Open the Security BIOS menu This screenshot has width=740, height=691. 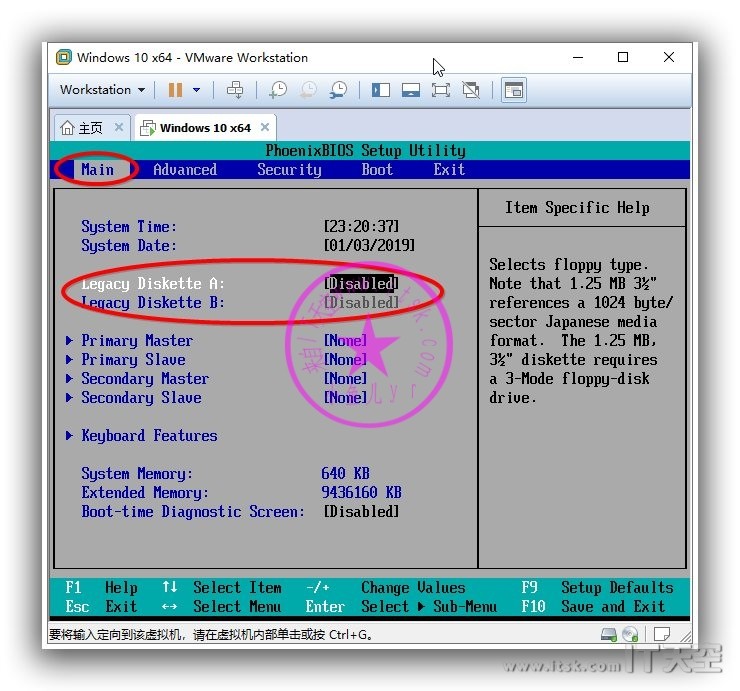pyautogui.click(x=289, y=169)
